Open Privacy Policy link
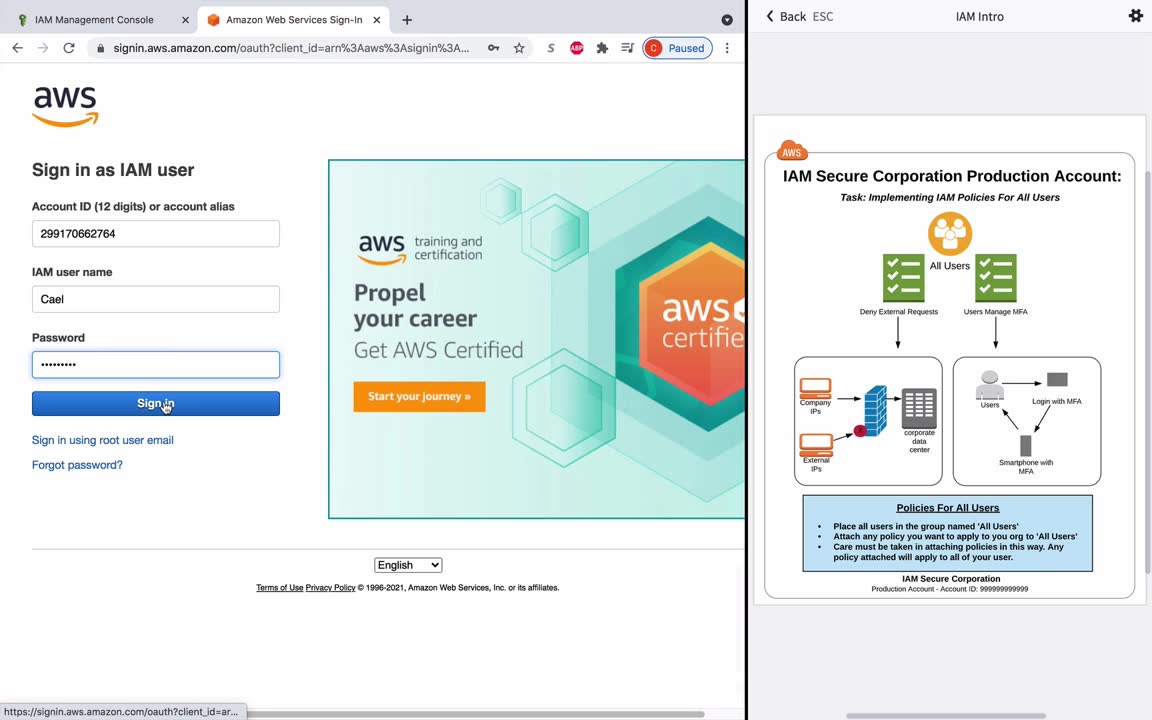 coord(330,588)
